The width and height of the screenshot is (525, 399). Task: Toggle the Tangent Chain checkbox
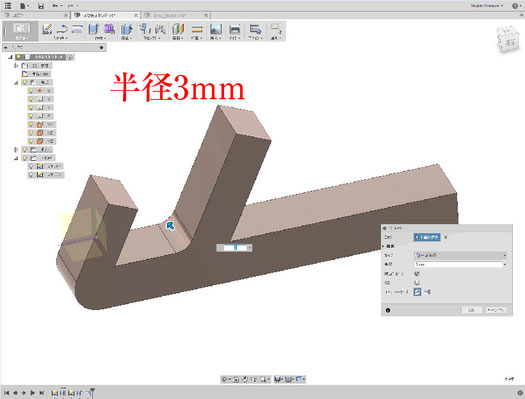click(x=417, y=273)
